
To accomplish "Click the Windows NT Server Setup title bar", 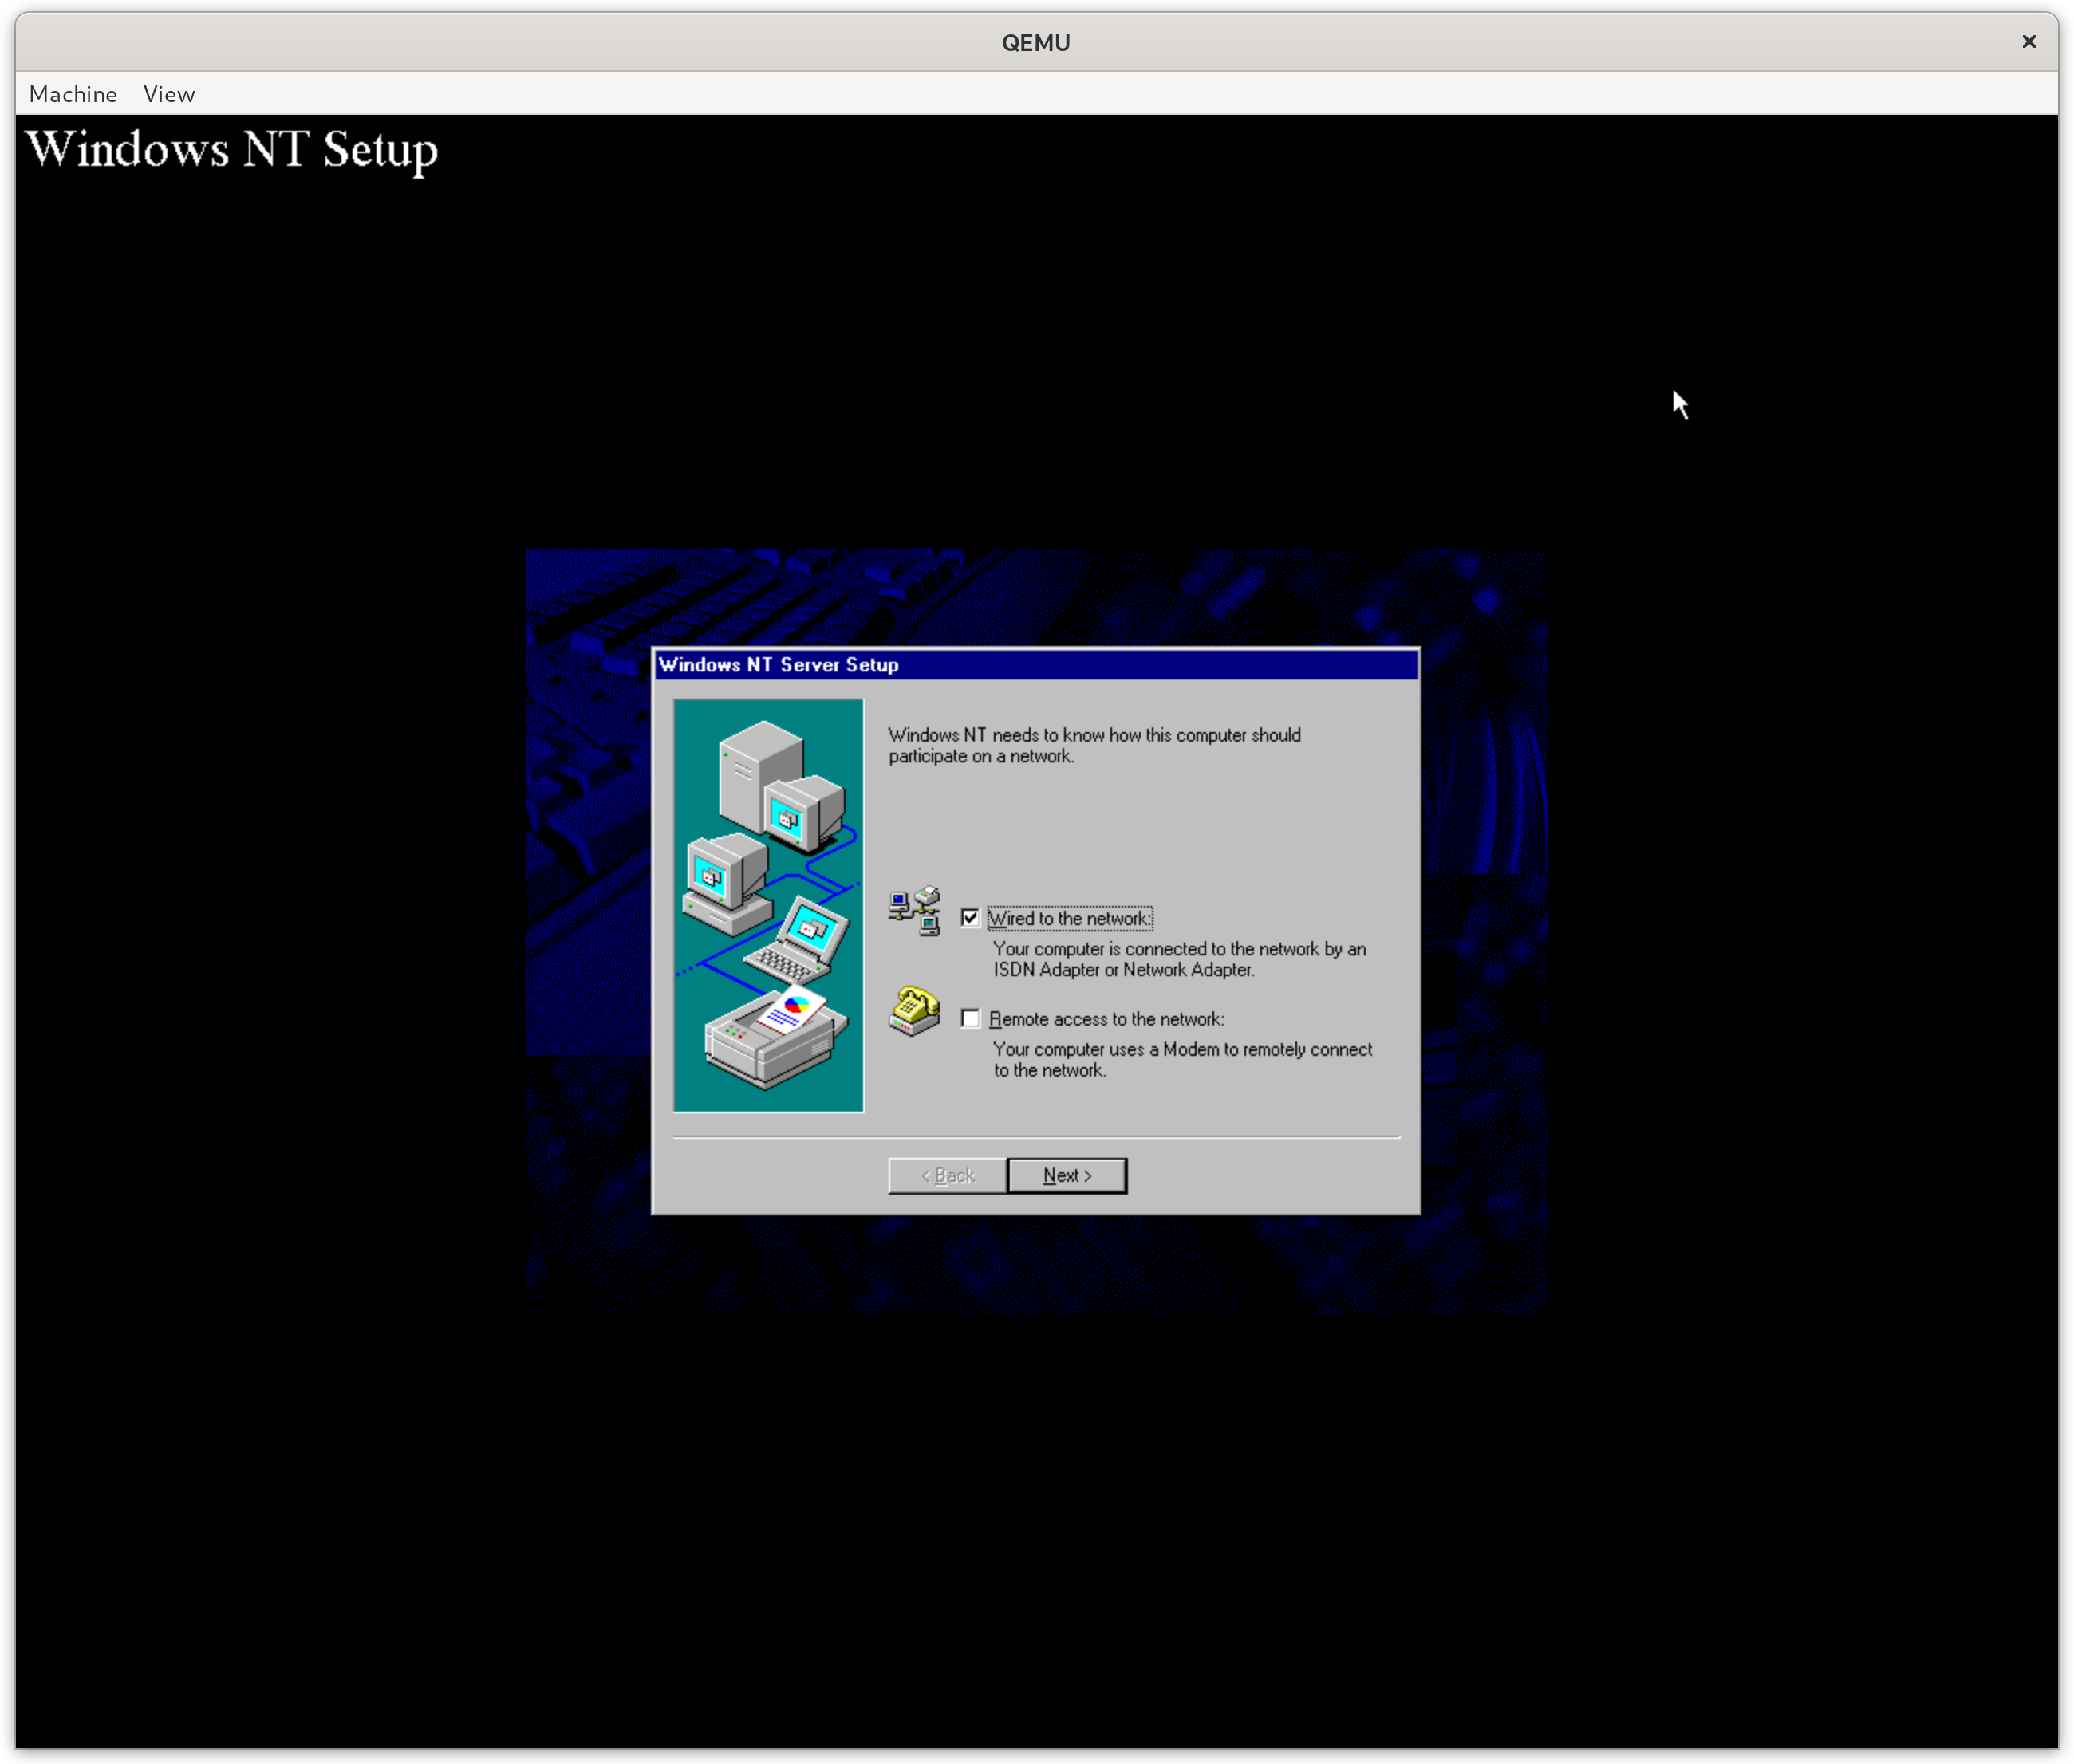I will click(1035, 665).
